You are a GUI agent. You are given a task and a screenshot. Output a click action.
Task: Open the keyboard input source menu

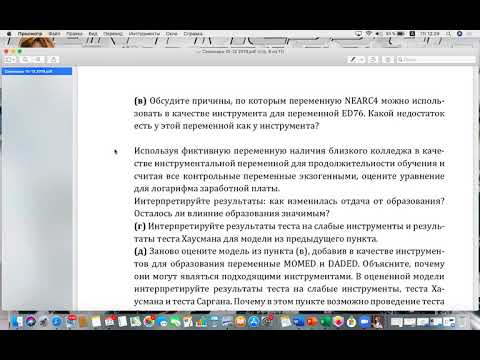tap(412, 34)
